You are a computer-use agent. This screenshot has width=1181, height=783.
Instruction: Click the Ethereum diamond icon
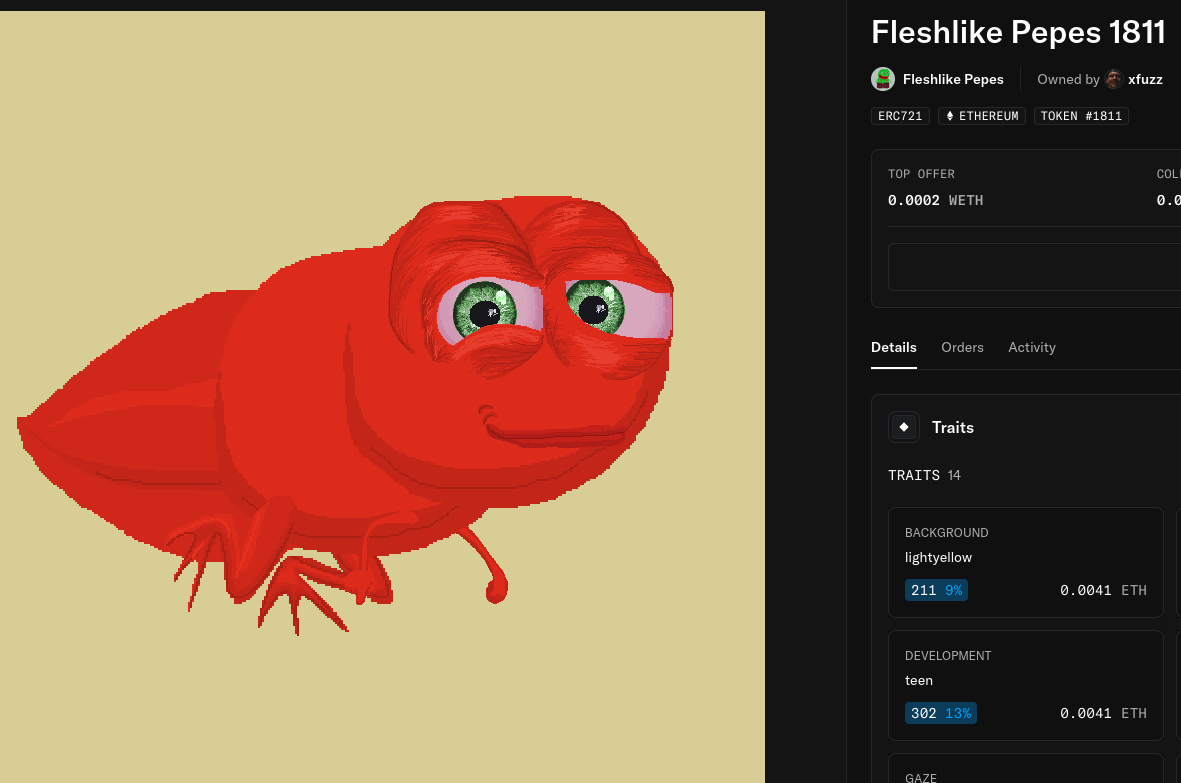click(950, 116)
